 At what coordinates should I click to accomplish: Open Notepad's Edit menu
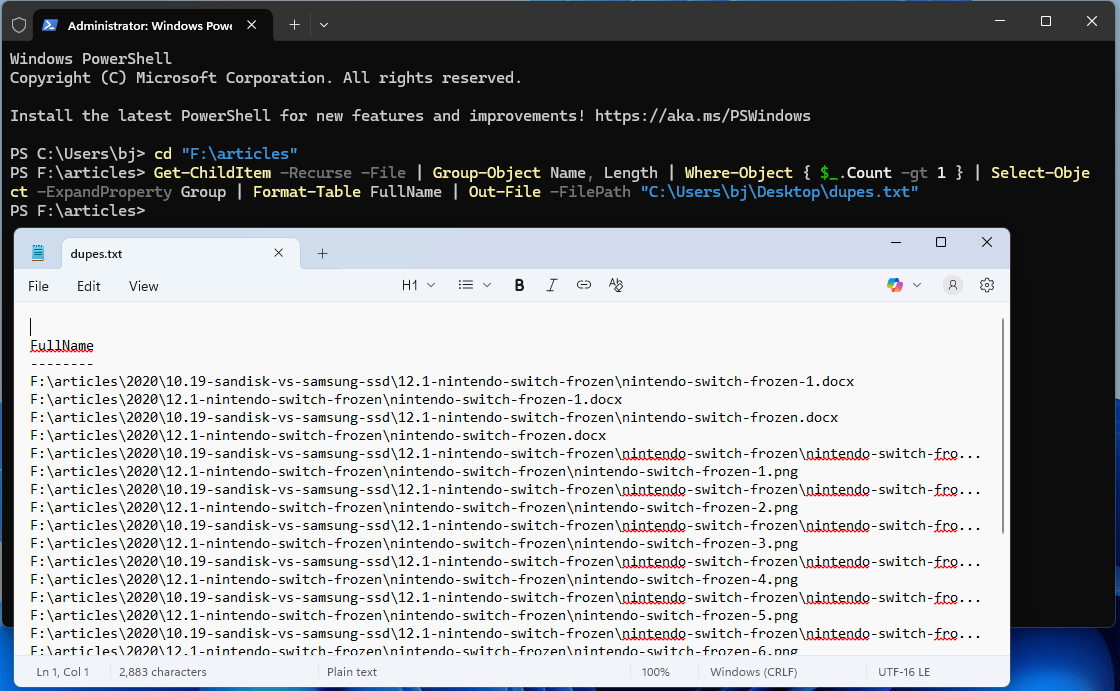tap(88, 285)
